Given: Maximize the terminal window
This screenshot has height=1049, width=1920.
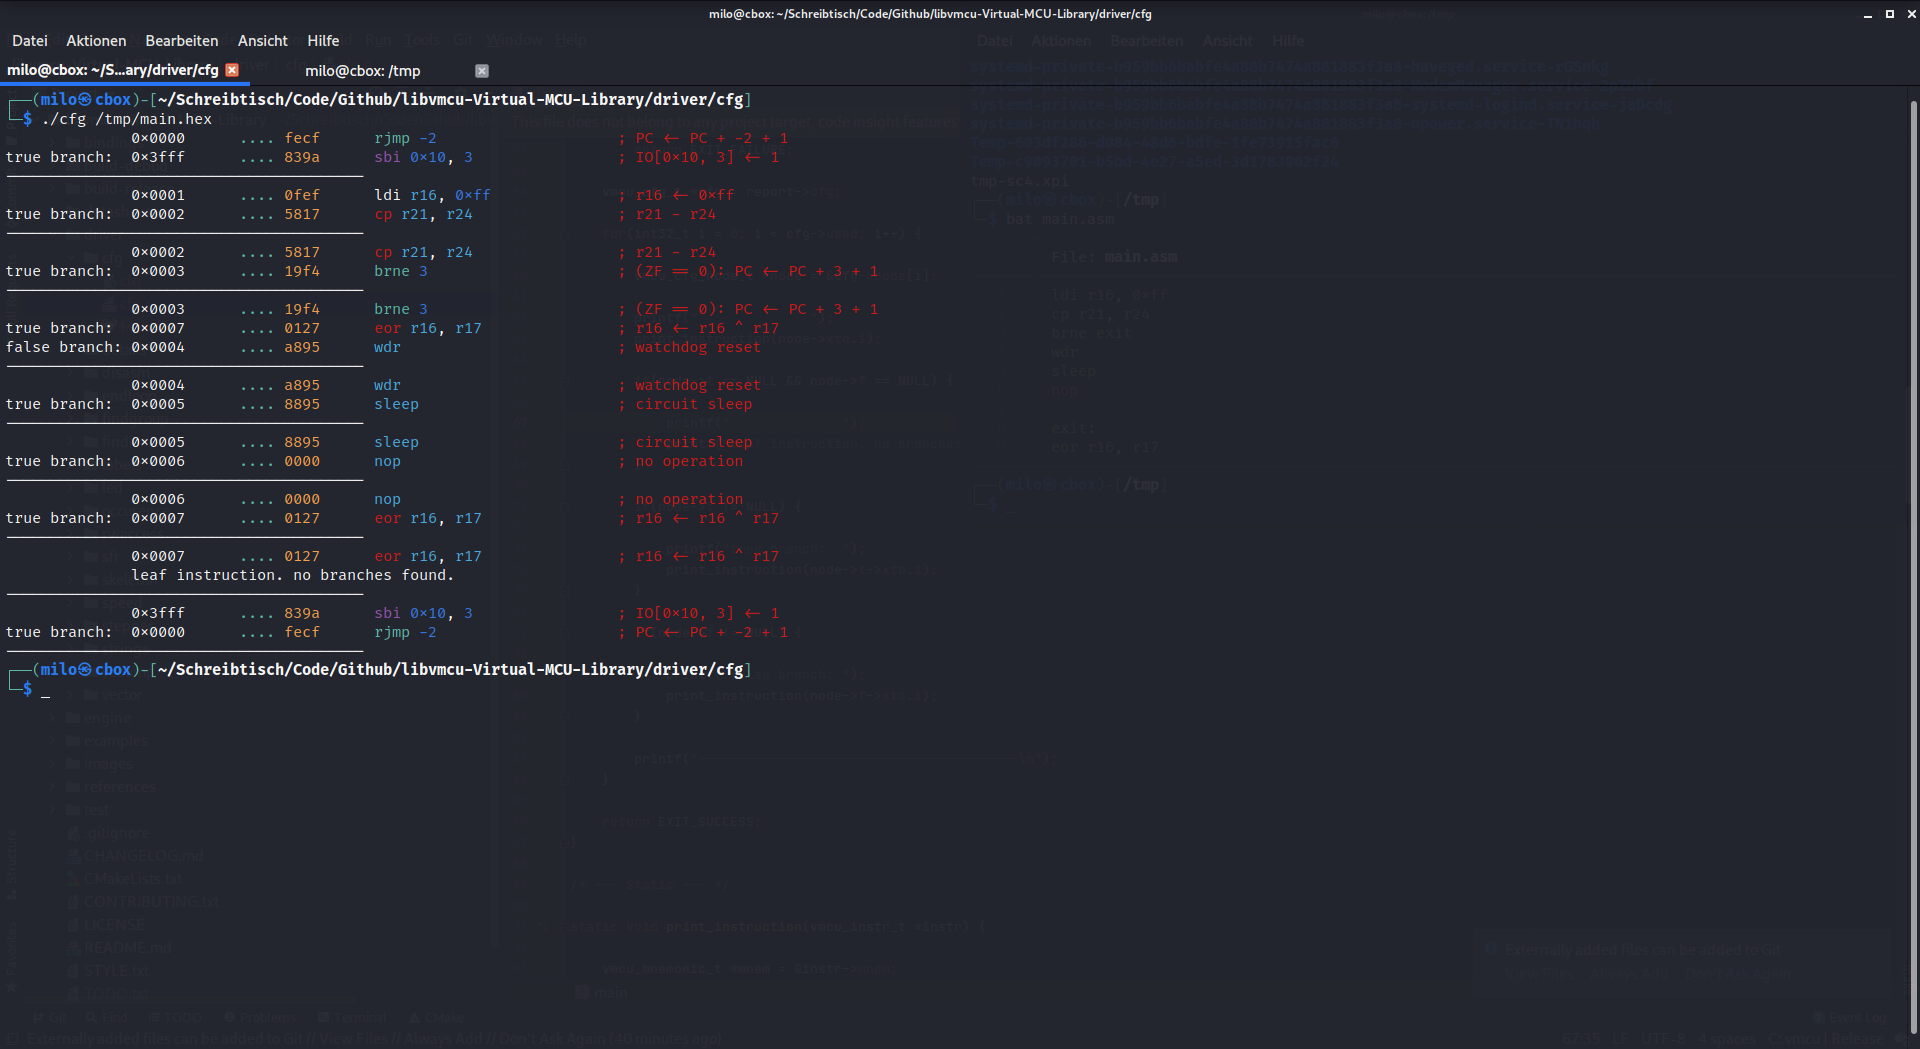Looking at the screenshot, I should point(1889,14).
